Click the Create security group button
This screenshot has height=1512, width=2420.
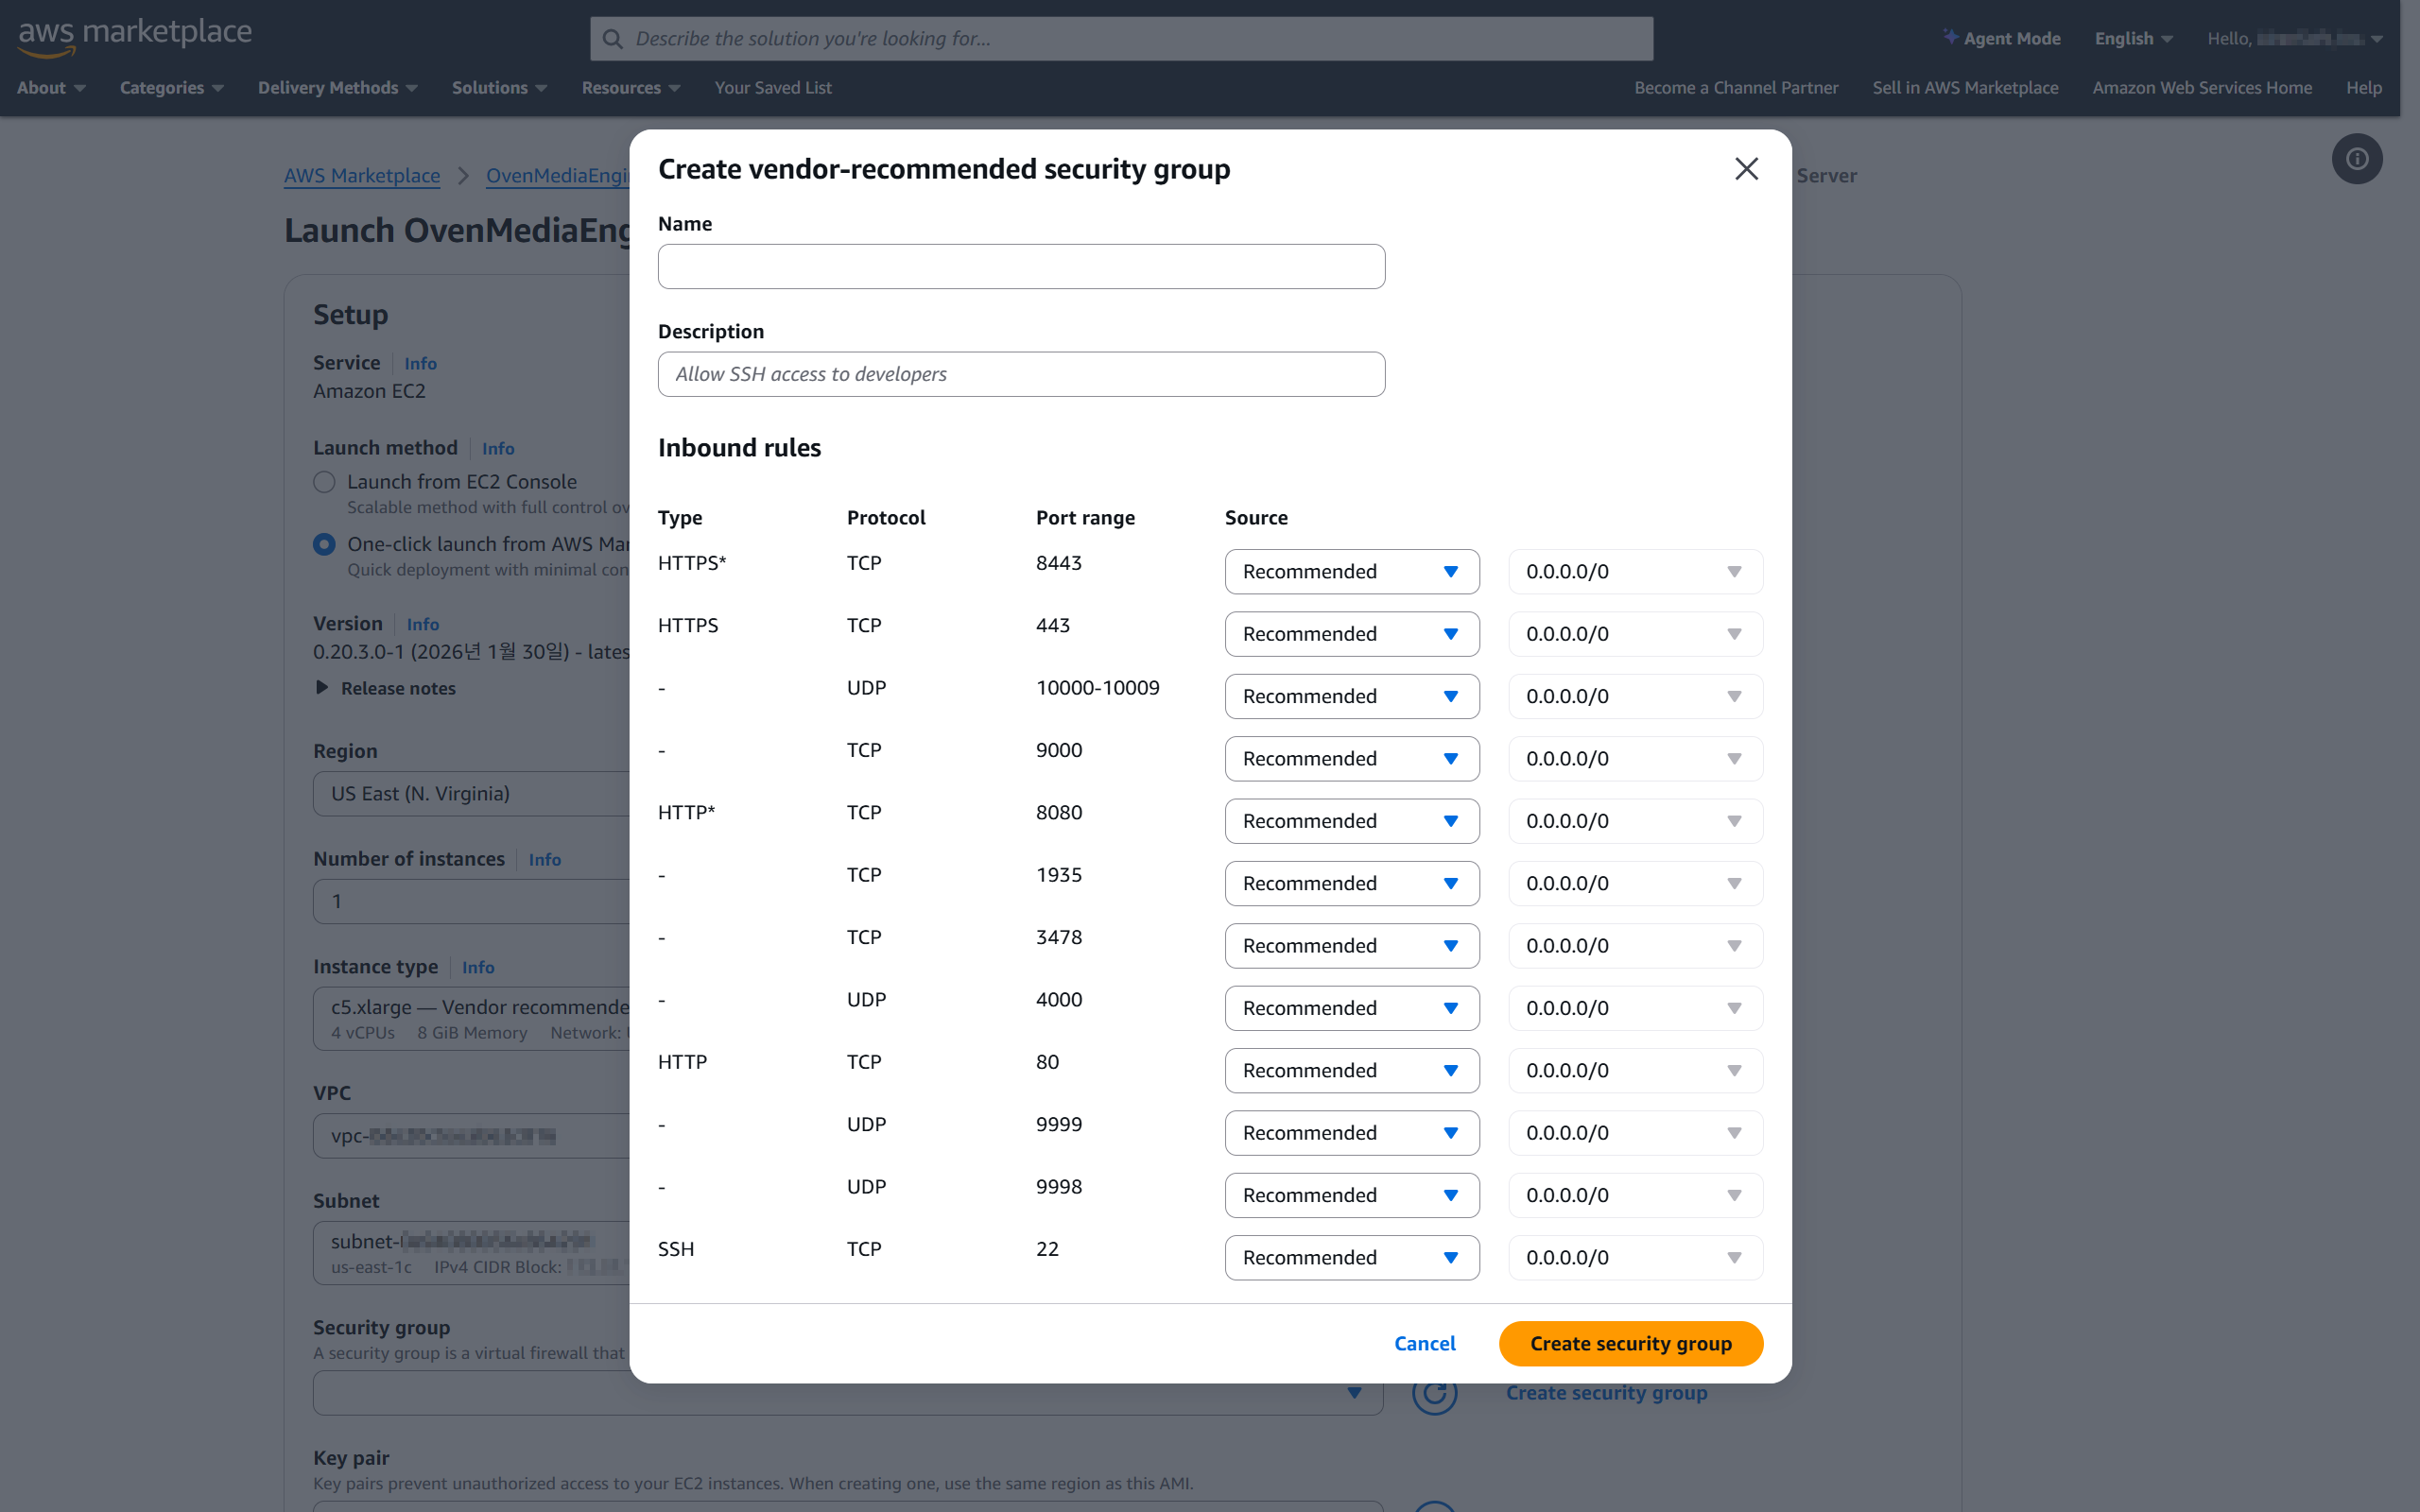pyautogui.click(x=1630, y=1343)
